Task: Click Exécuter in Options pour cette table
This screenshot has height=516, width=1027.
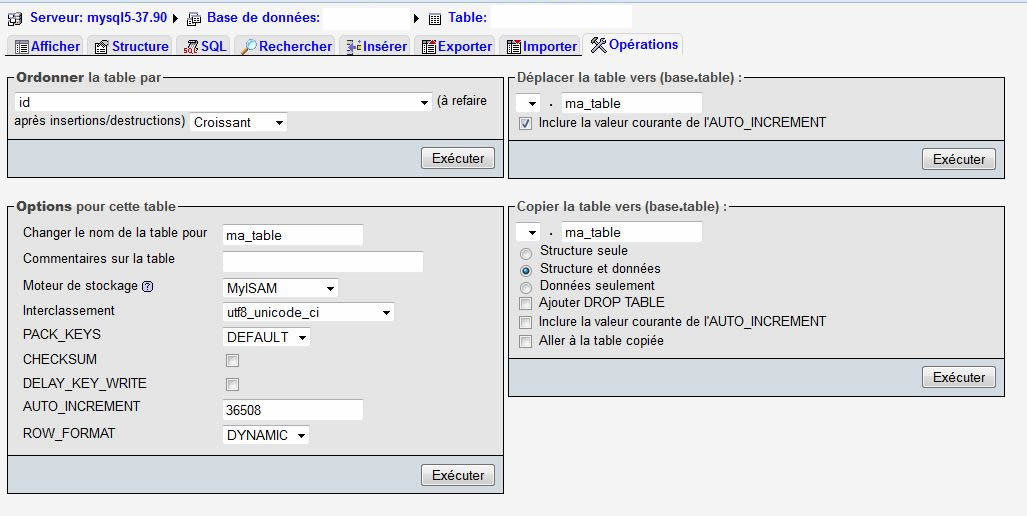Action: [457, 476]
